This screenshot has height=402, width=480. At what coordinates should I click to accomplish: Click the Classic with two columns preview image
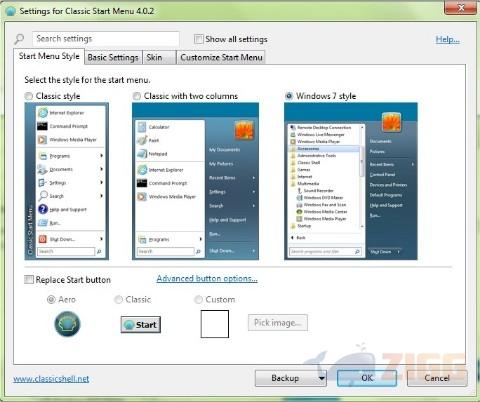click(195, 181)
